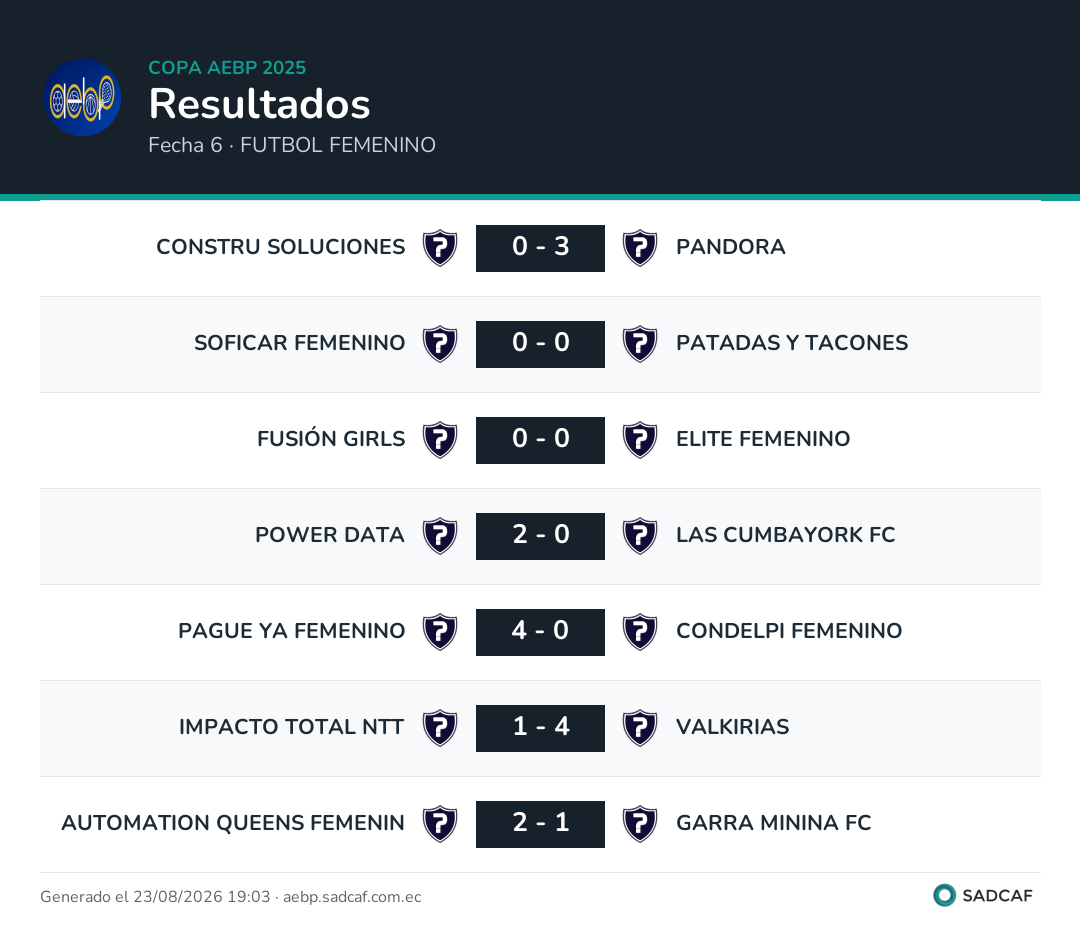Click team name PAGUE YA FEMENINO
Image resolution: width=1080 pixels, height=948 pixels.
[291, 630]
